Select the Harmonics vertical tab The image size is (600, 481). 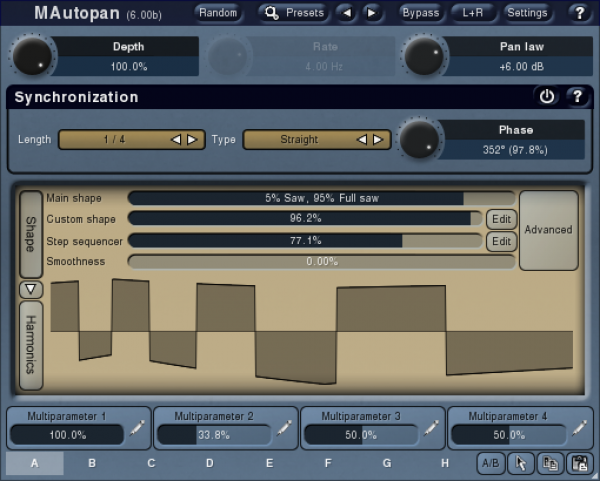point(31,345)
